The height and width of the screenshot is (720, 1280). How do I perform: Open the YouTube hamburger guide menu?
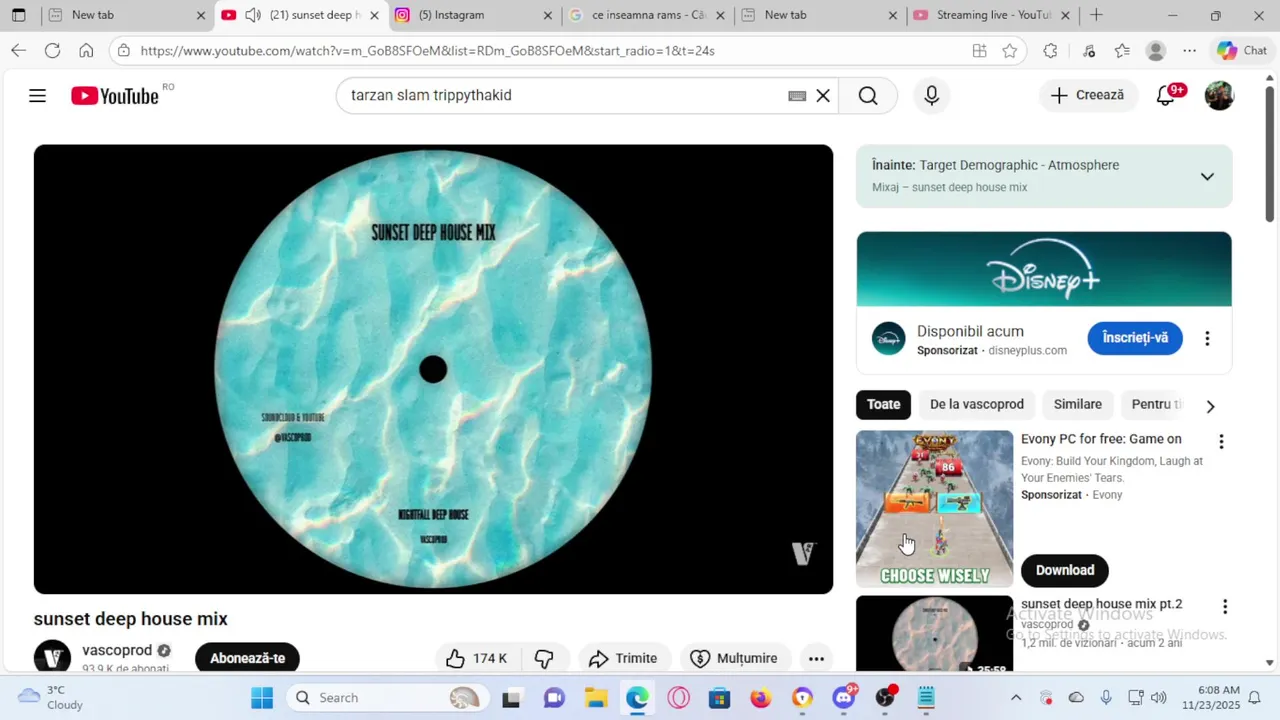click(x=37, y=96)
